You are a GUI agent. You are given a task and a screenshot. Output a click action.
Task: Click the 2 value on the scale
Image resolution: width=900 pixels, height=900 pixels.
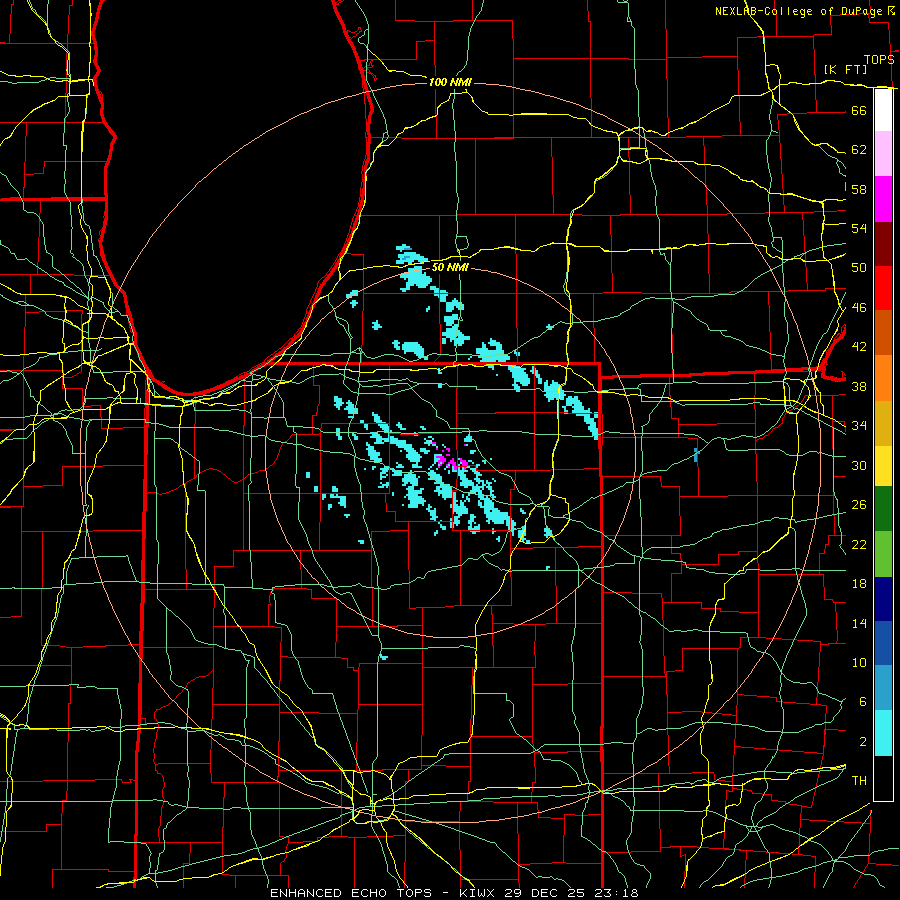[862, 742]
